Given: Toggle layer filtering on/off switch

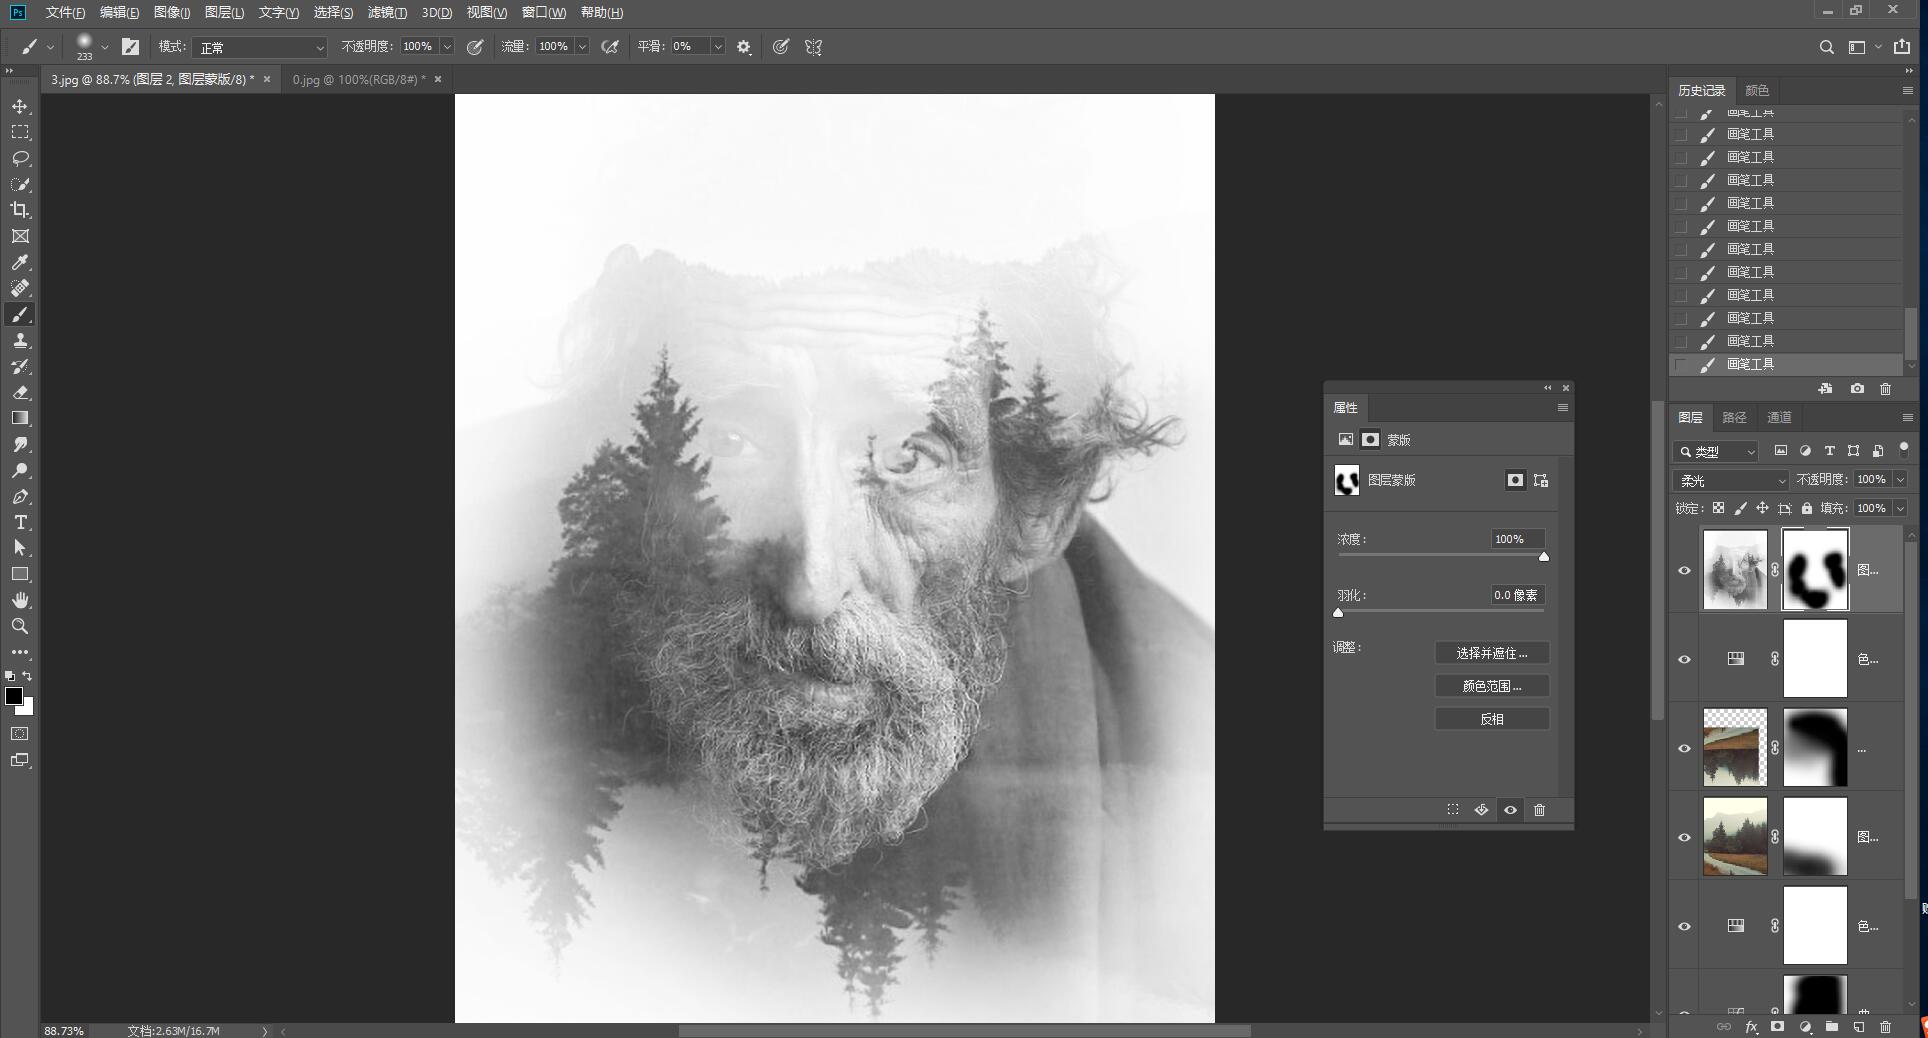Looking at the screenshot, I should (1904, 449).
